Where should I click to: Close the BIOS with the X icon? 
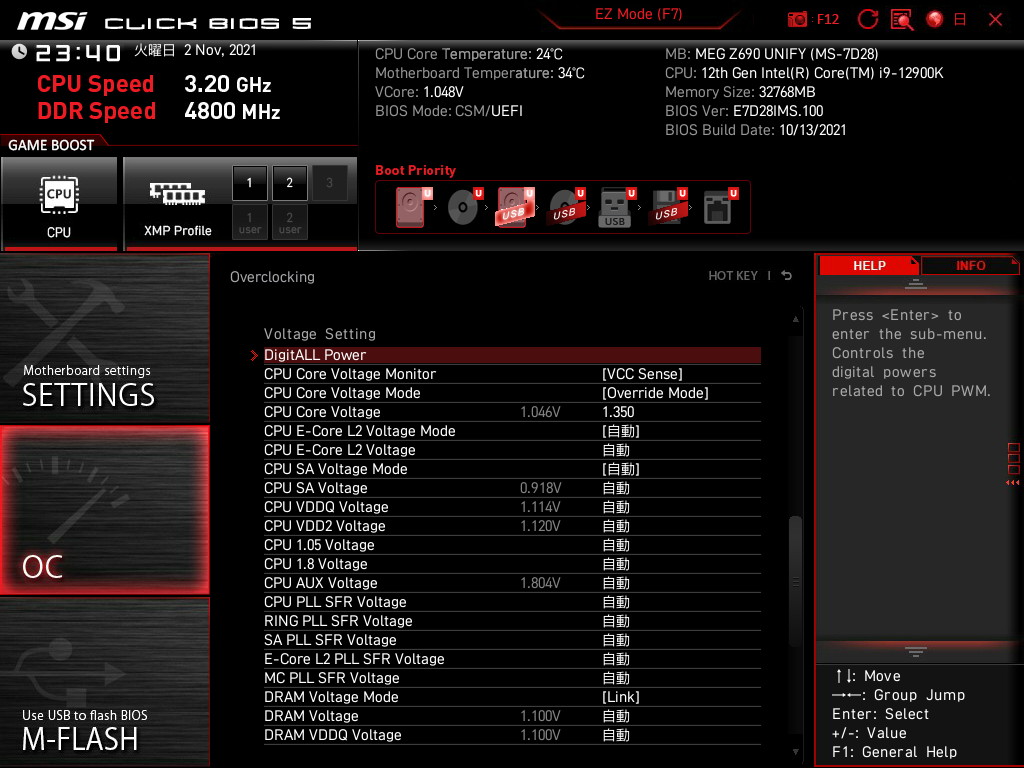(x=995, y=20)
